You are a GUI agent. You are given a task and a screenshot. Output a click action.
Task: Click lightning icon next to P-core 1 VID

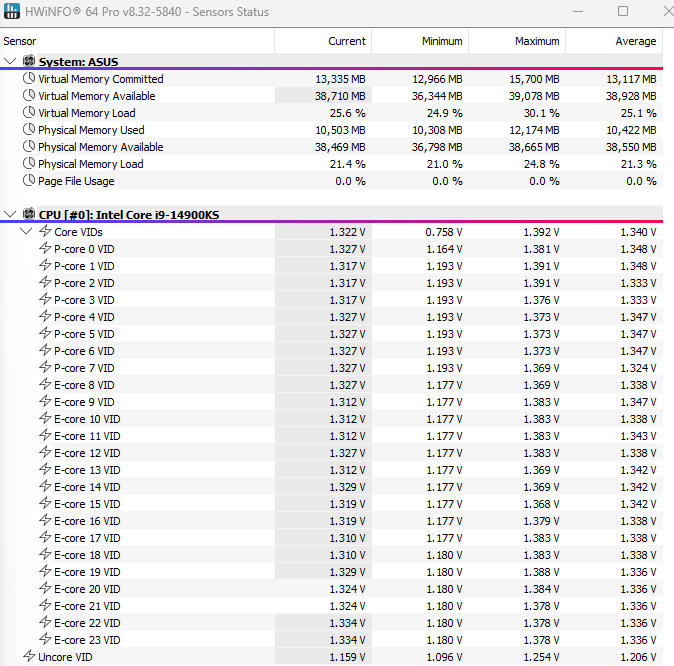click(x=45, y=265)
